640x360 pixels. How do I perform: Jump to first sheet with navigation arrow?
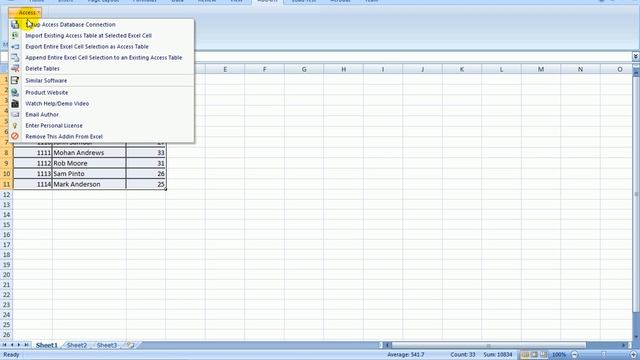[4, 345]
